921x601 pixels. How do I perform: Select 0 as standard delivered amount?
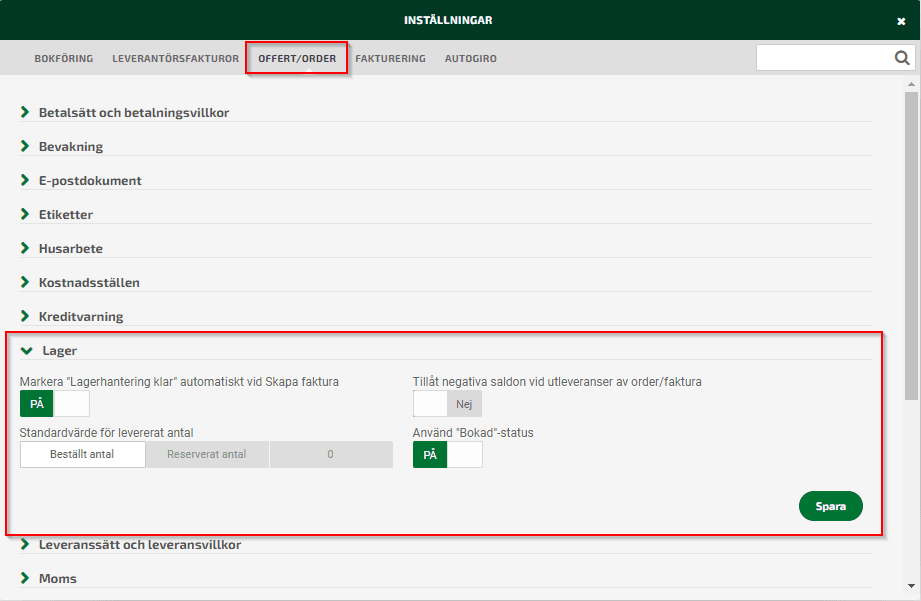tap(331, 454)
